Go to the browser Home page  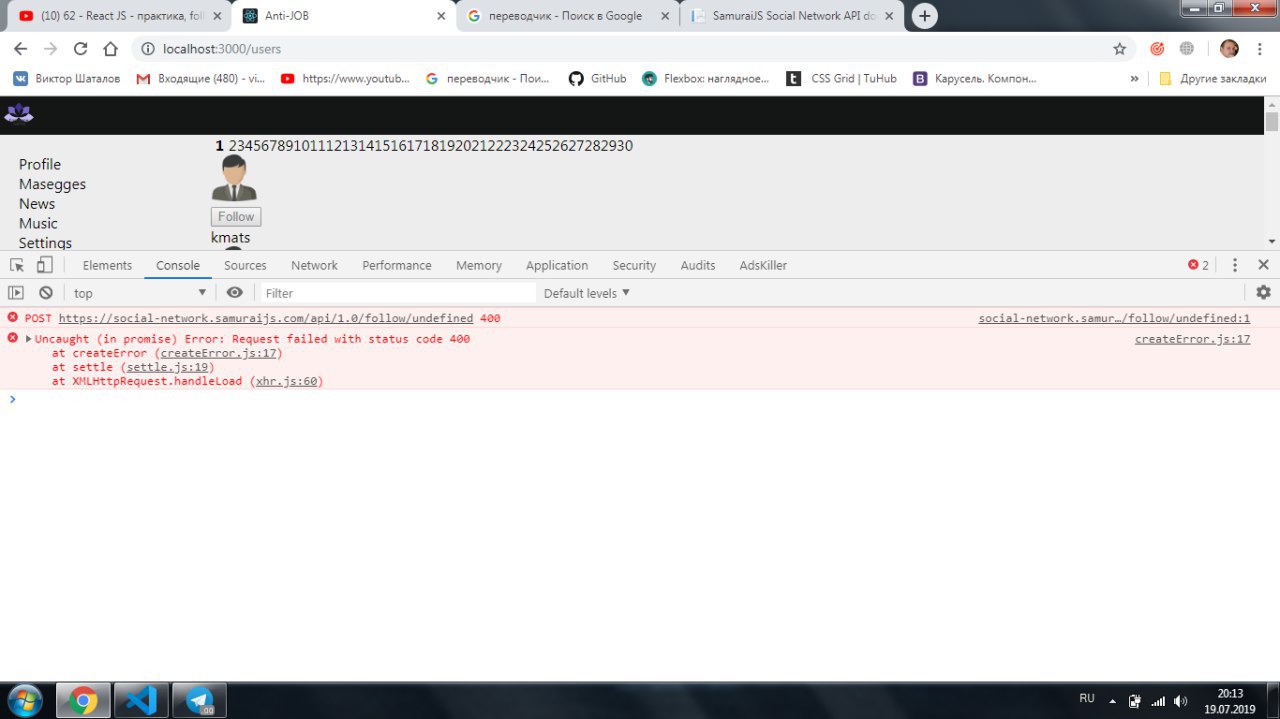[110, 49]
